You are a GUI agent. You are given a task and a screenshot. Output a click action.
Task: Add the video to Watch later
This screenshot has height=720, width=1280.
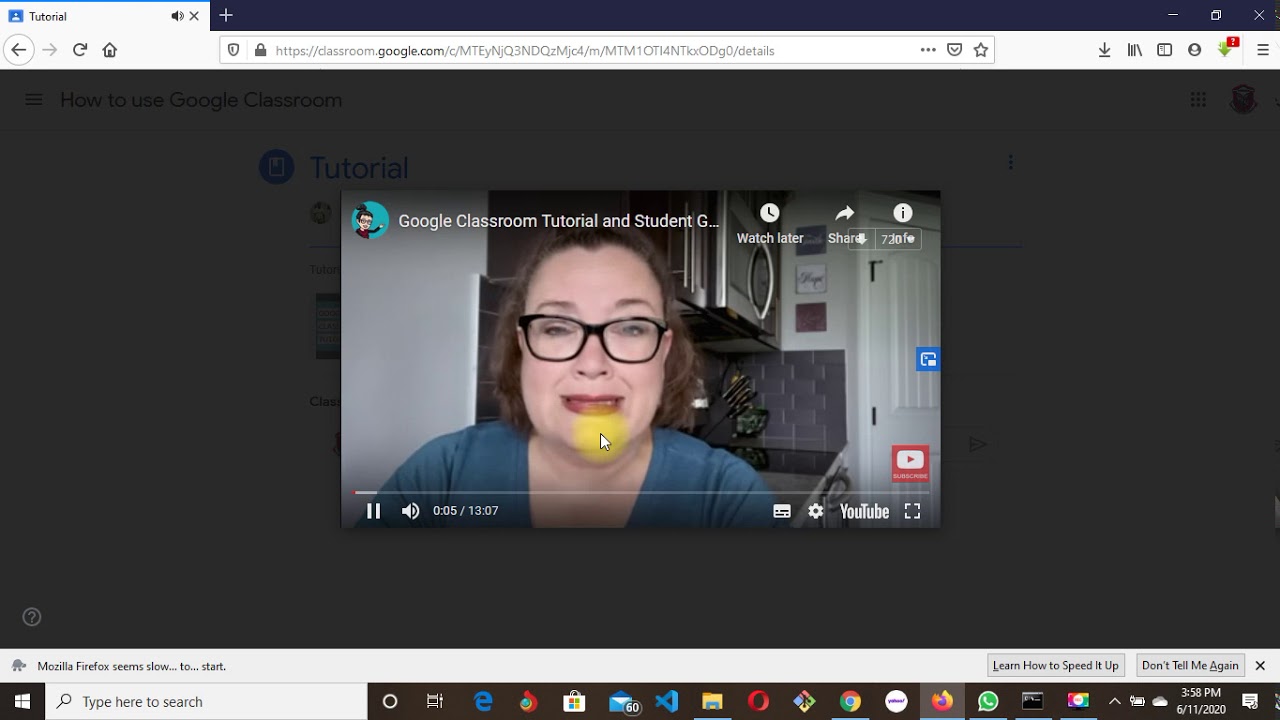(x=770, y=223)
